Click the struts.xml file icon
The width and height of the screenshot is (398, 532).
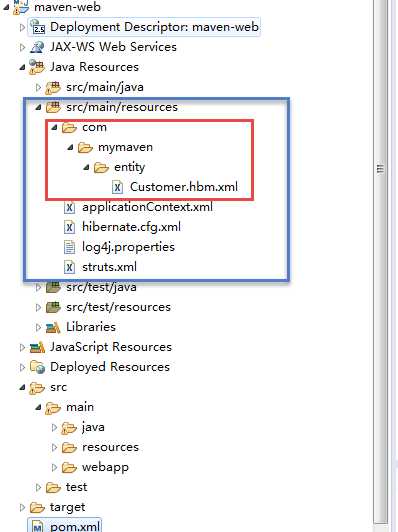click(69, 267)
